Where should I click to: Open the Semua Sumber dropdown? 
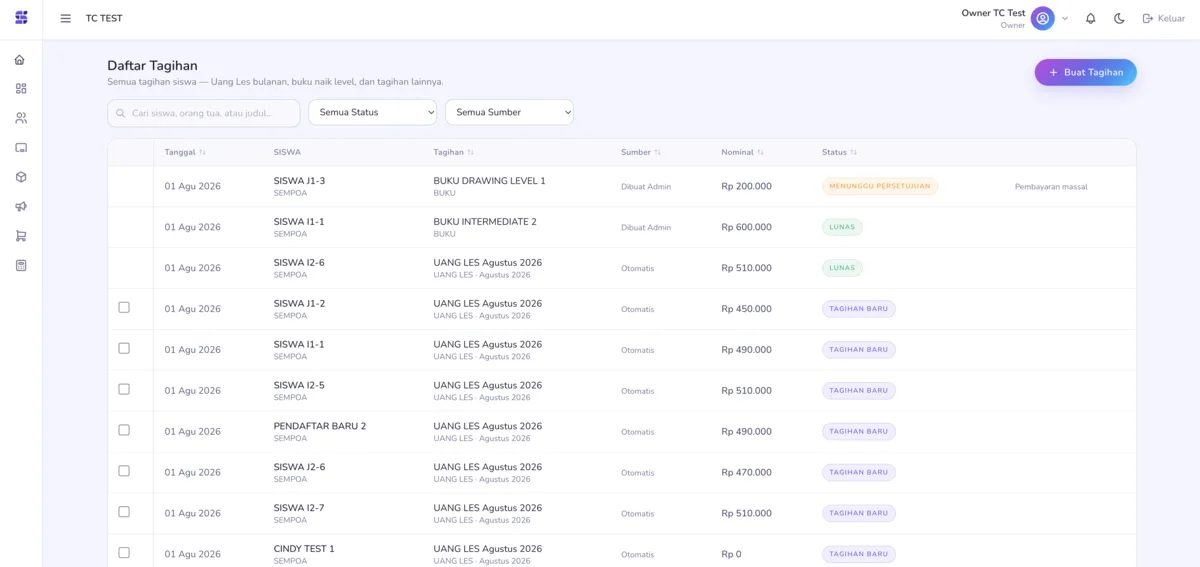pyautogui.click(x=509, y=112)
